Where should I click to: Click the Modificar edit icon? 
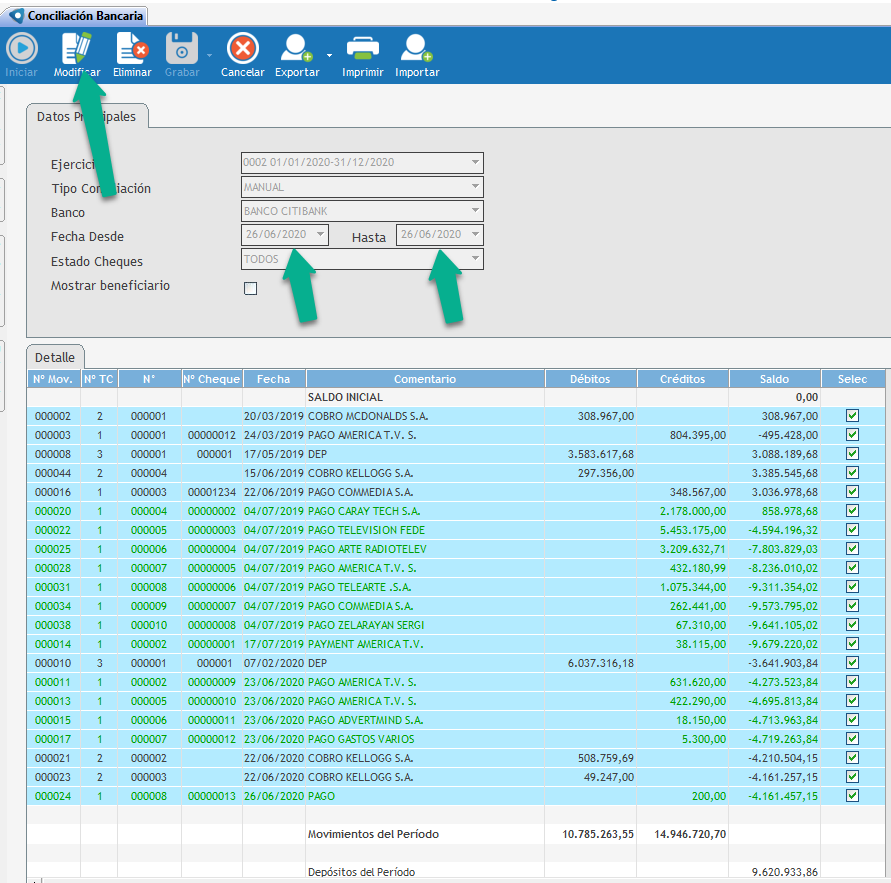tap(77, 49)
